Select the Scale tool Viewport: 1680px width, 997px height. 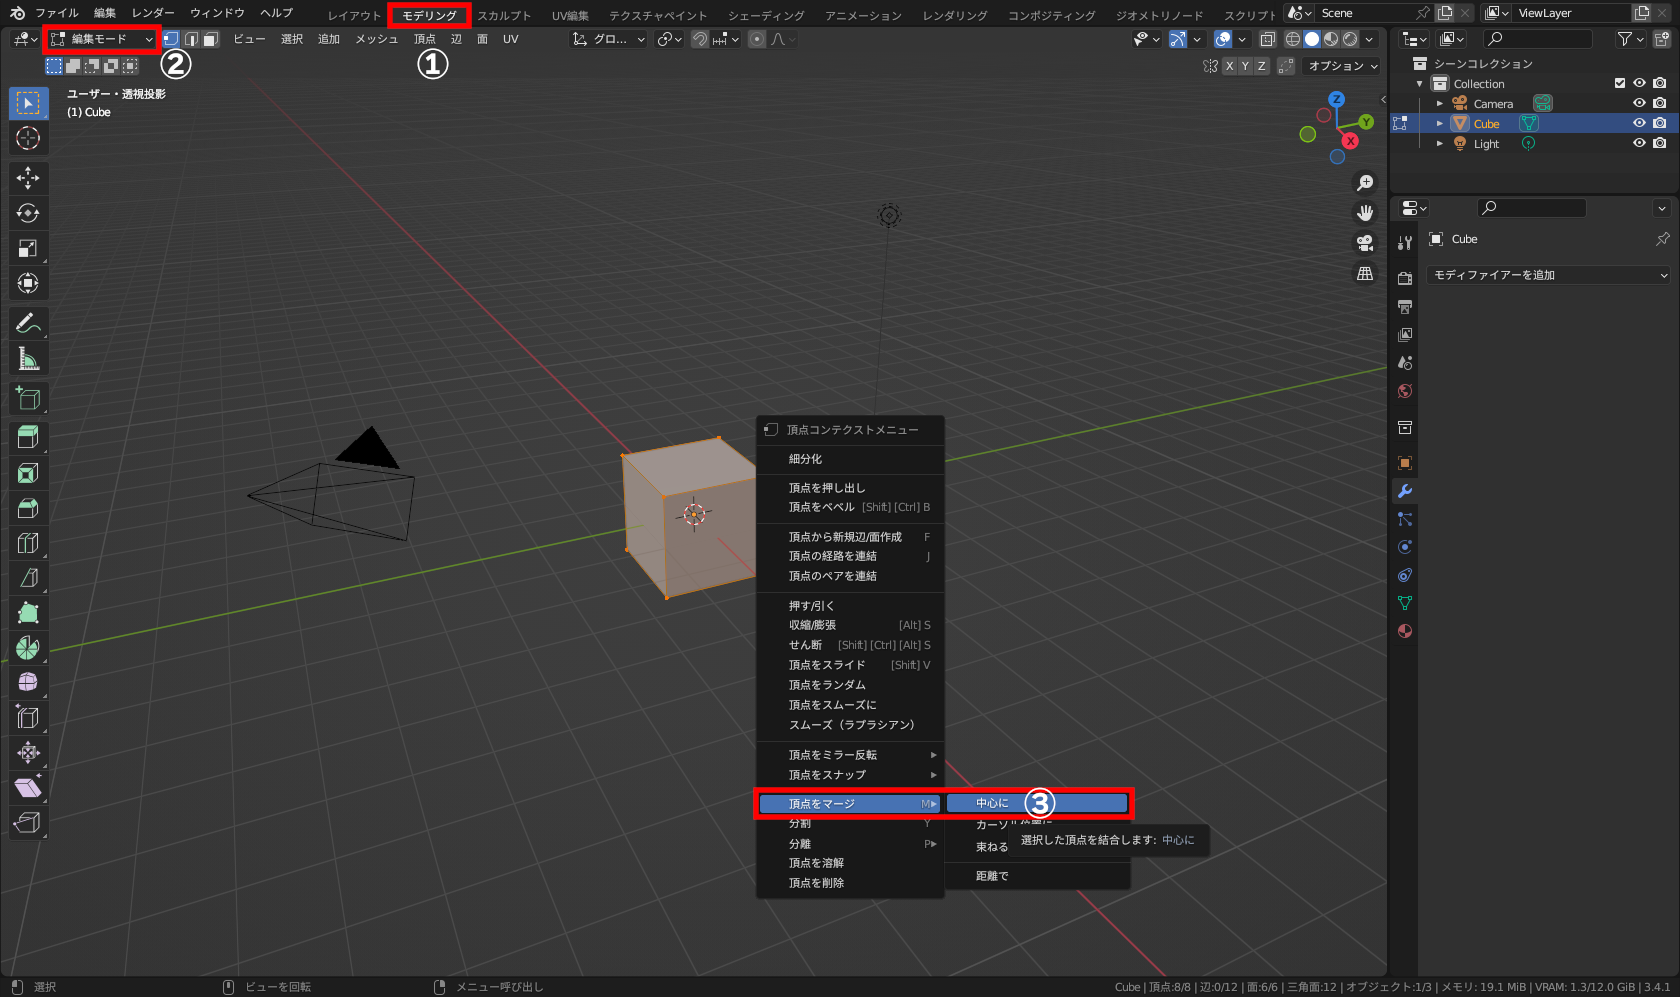point(28,248)
